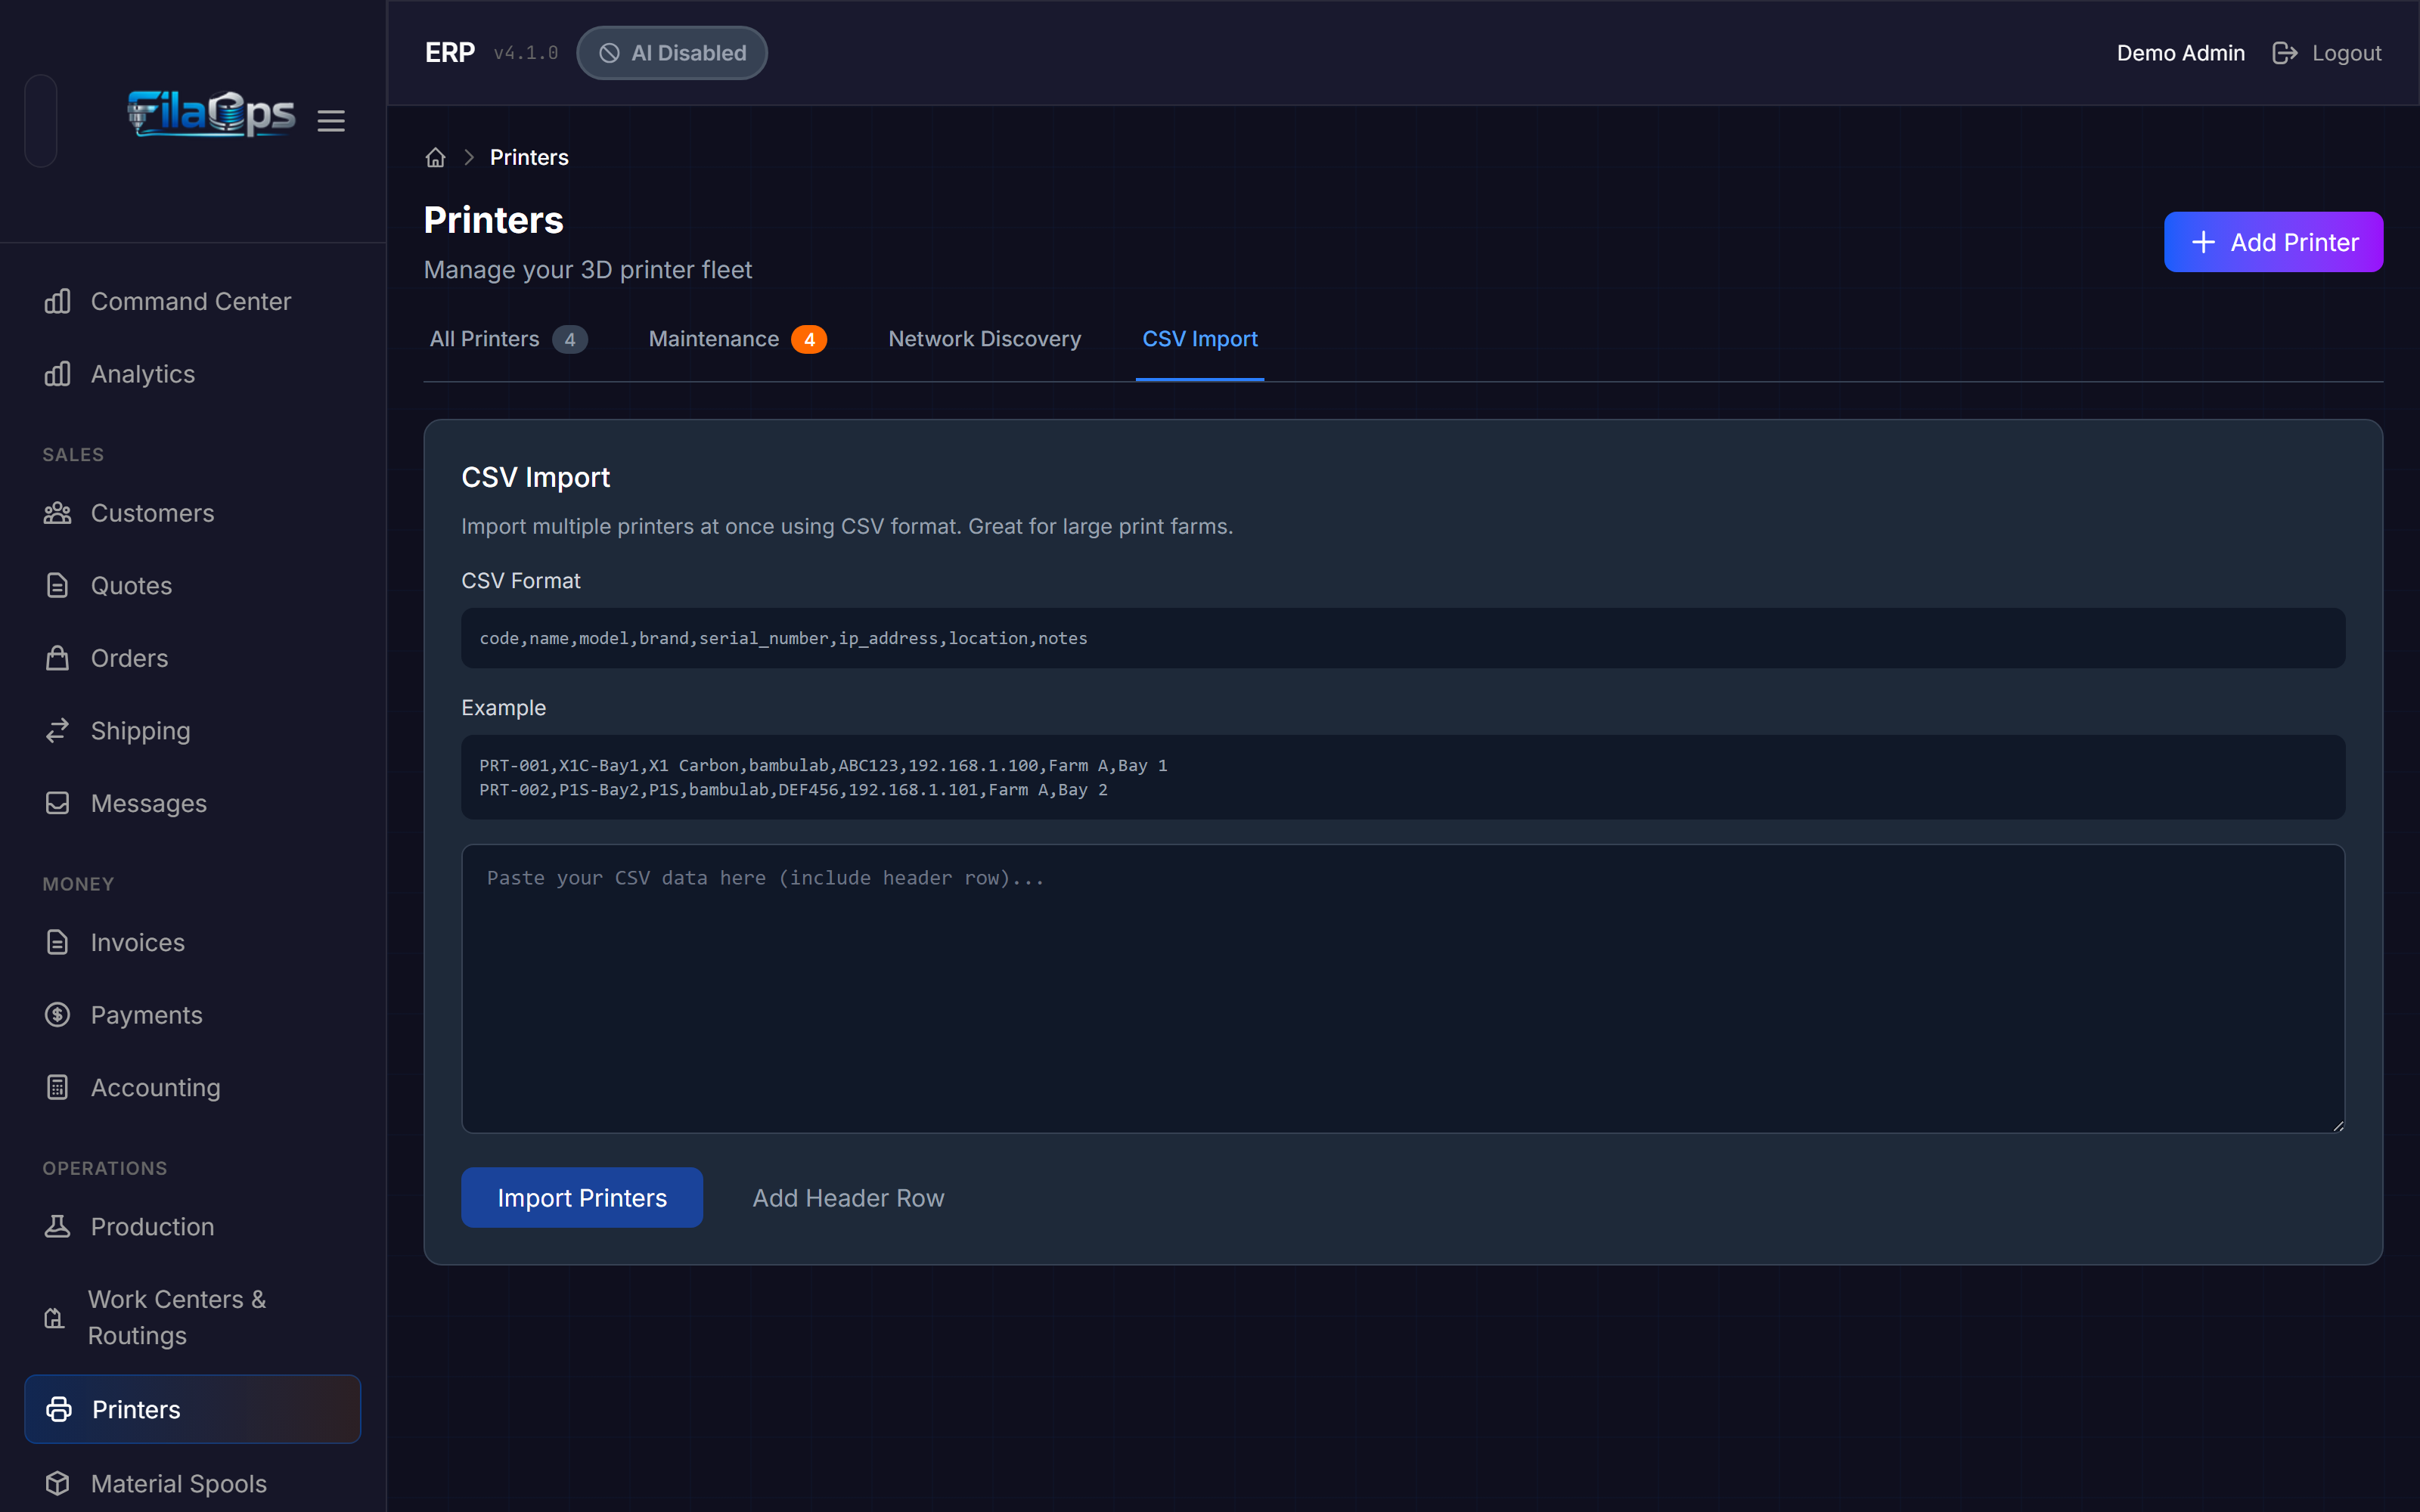Navigate to Orders
The image size is (2420, 1512).
pyautogui.click(x=193, y=658)
